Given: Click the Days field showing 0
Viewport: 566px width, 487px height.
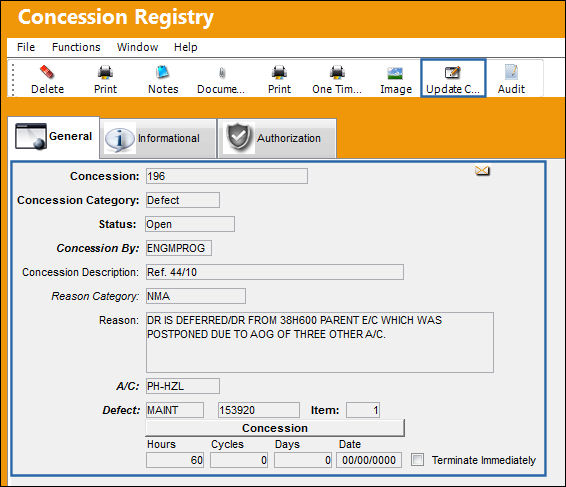Looking at the screenshot, I should tap(303, 460).
